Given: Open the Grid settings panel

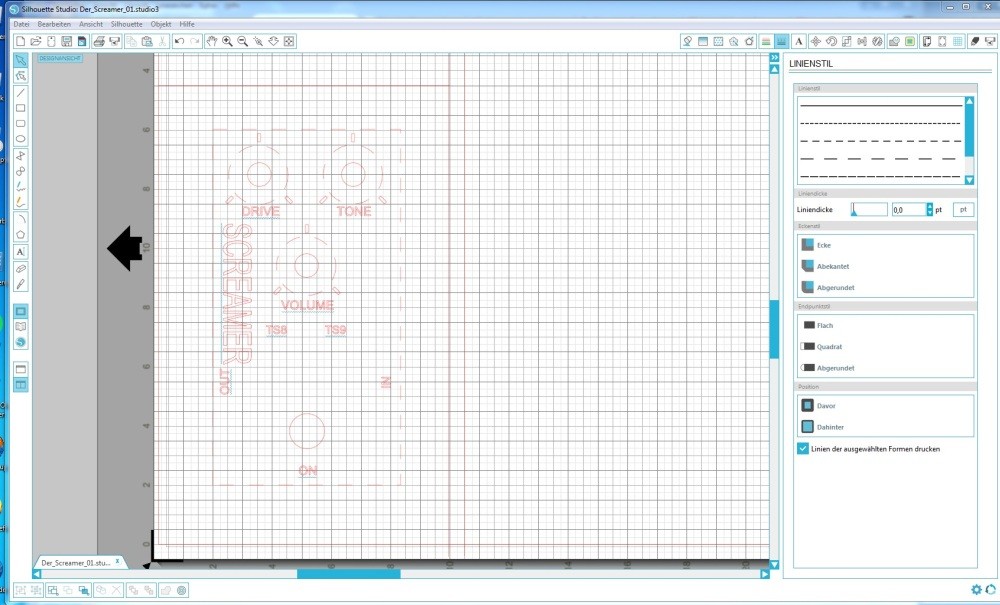Looking at the screenshot, I should [958, 41].
